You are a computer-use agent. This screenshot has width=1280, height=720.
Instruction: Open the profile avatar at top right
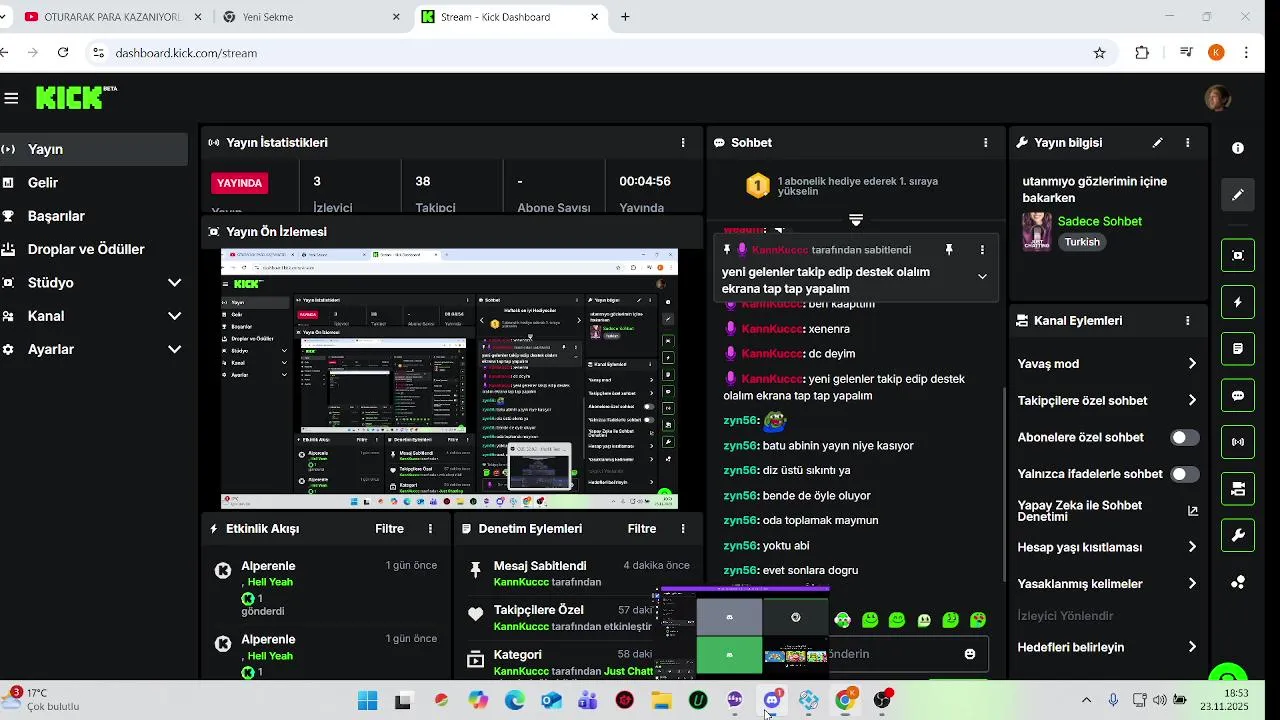click(x=1217, y=98)
